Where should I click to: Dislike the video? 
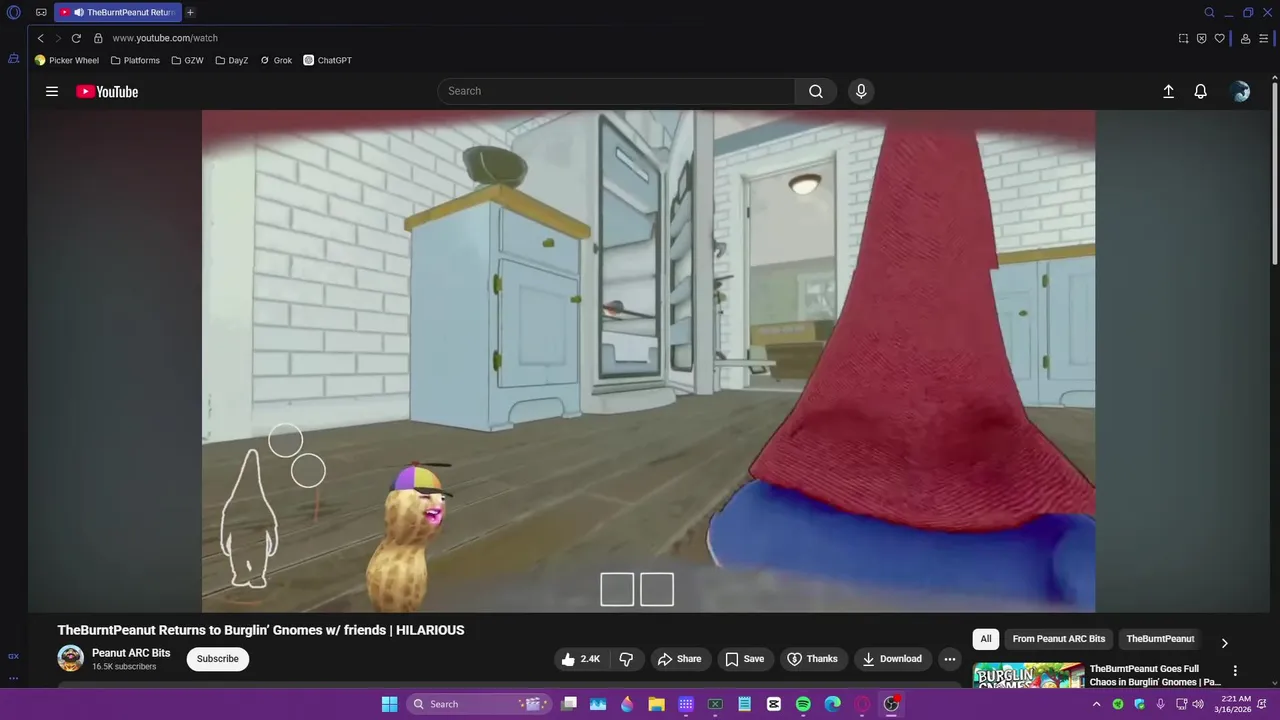pos(627,659)
